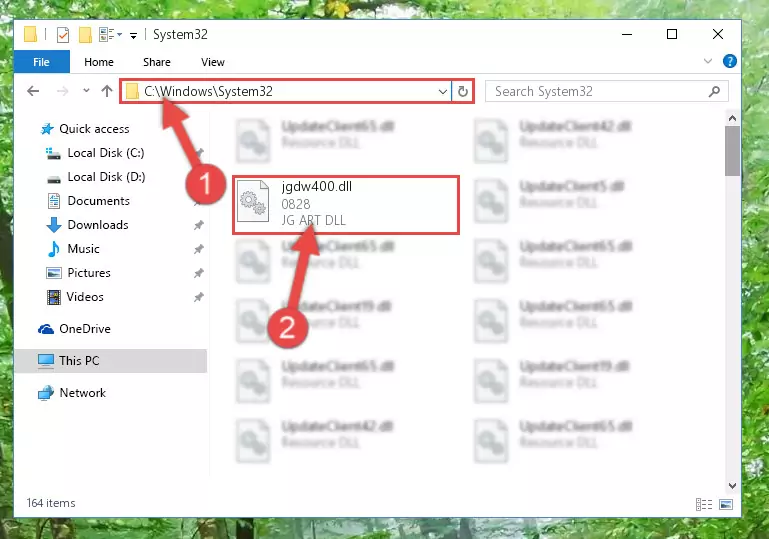Viewport: 769px width, 539px height.
Task: Open Music in the sidebar
Action: [73, 249]
